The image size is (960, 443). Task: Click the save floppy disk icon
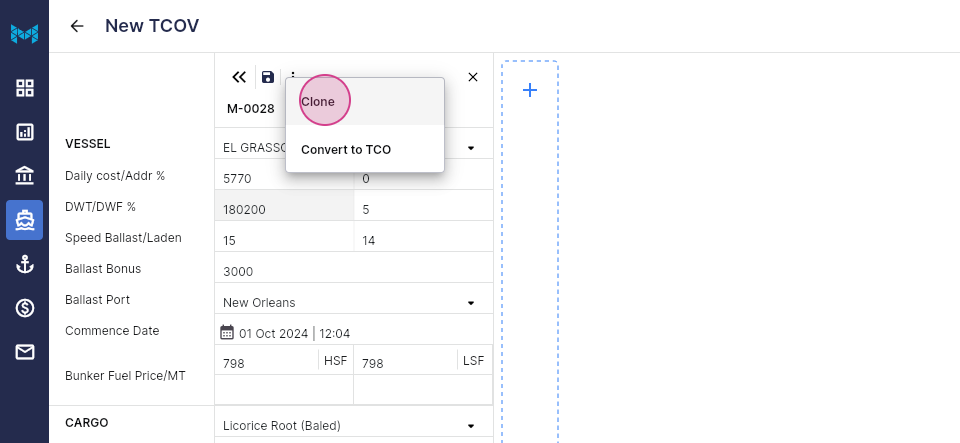[268, 77]
